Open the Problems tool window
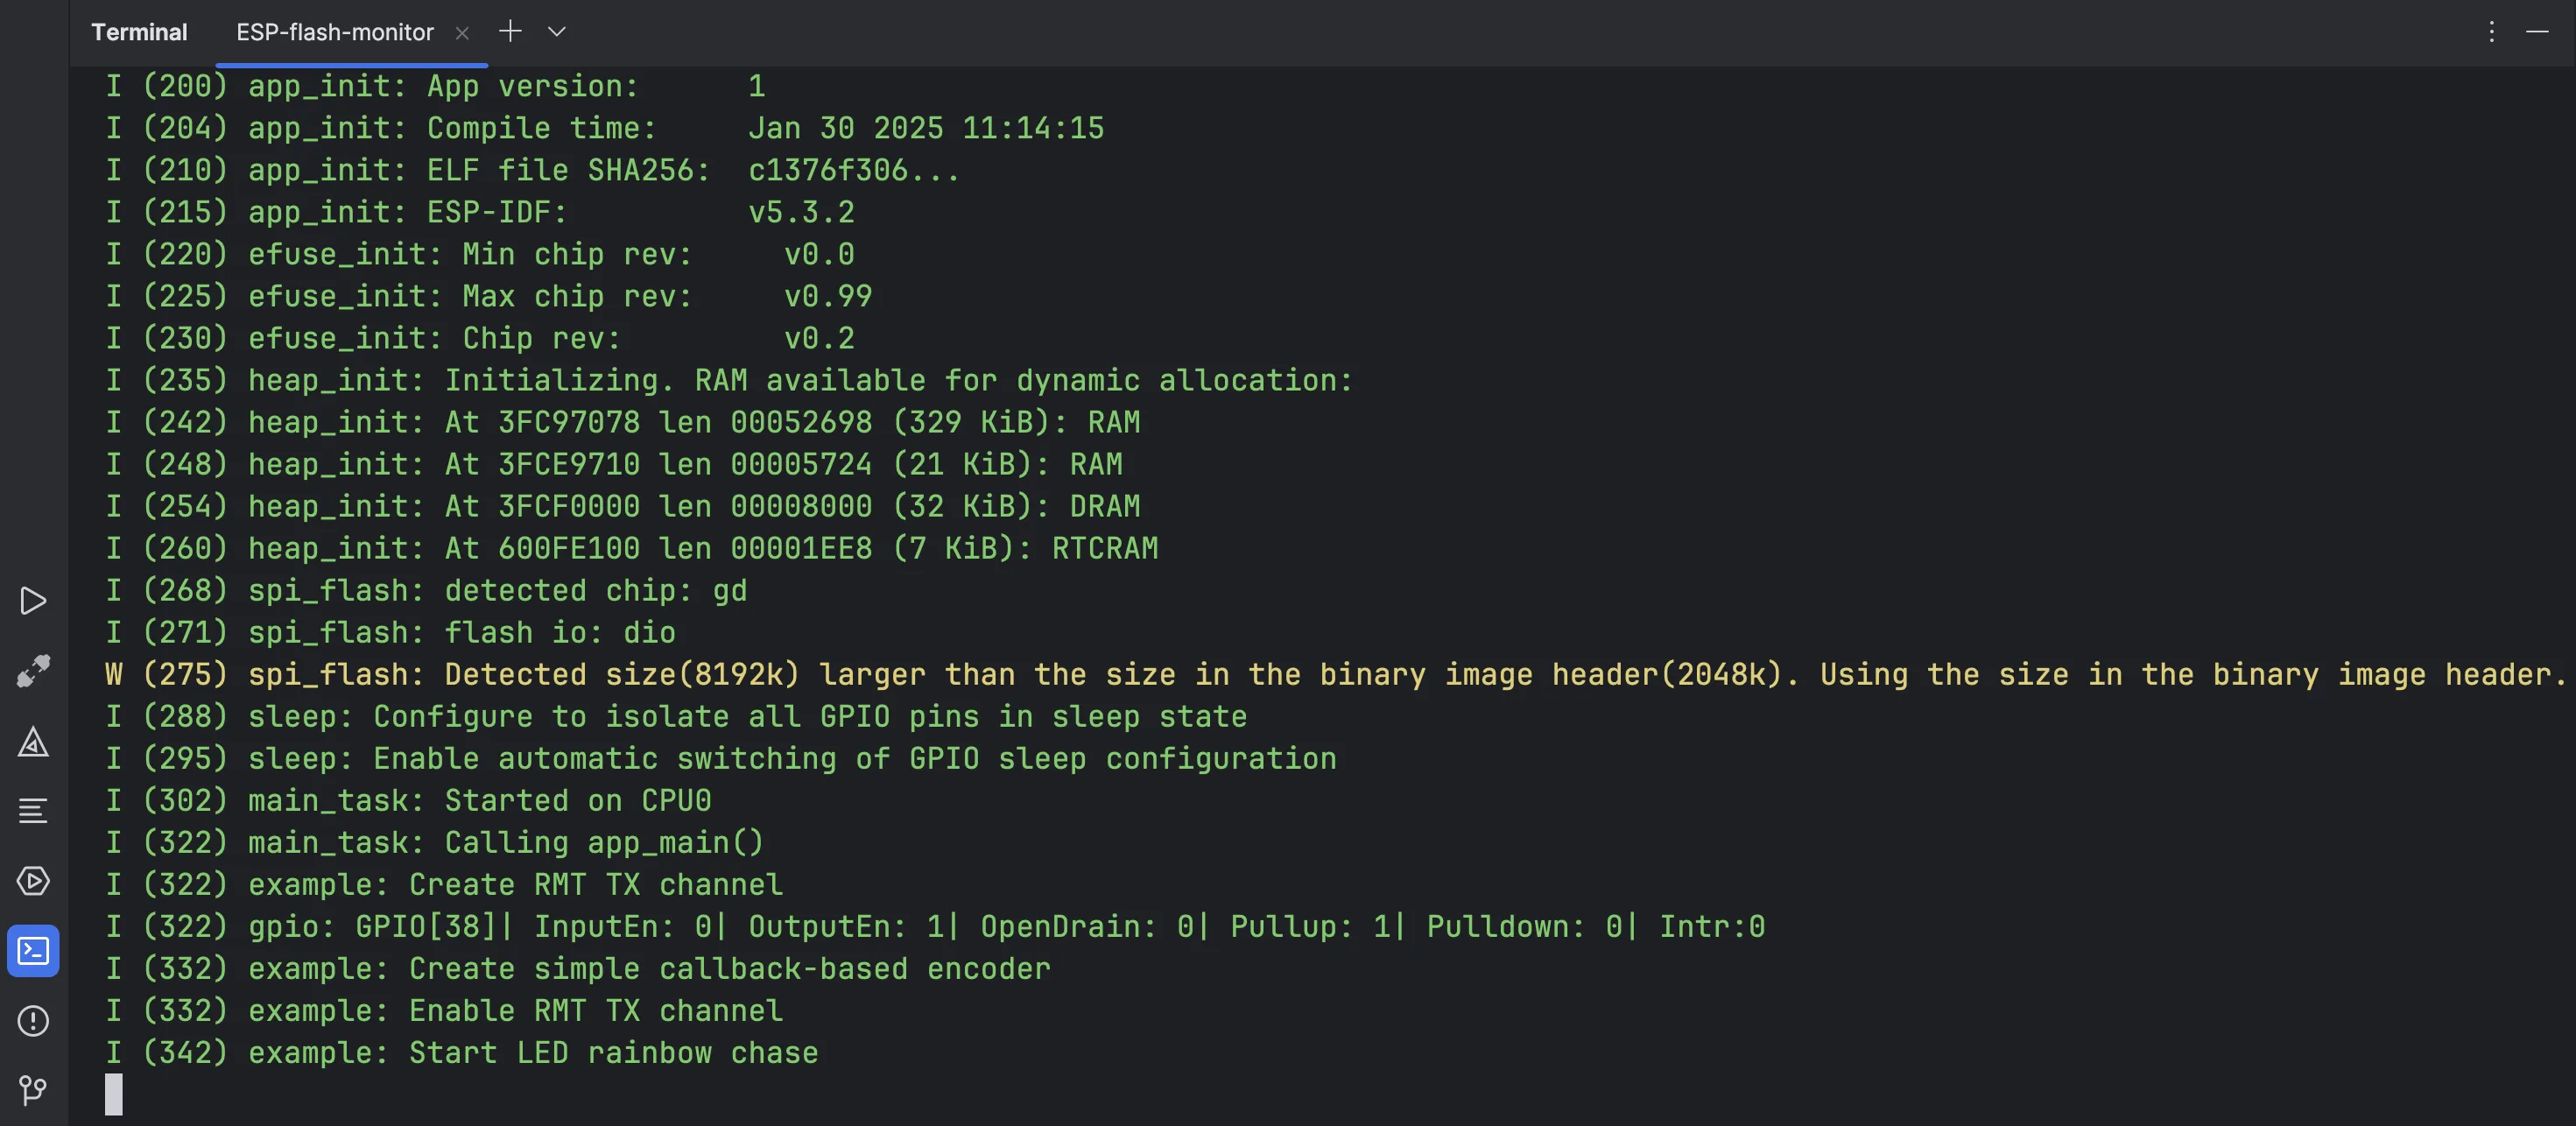 click(x=33, y=1021)
